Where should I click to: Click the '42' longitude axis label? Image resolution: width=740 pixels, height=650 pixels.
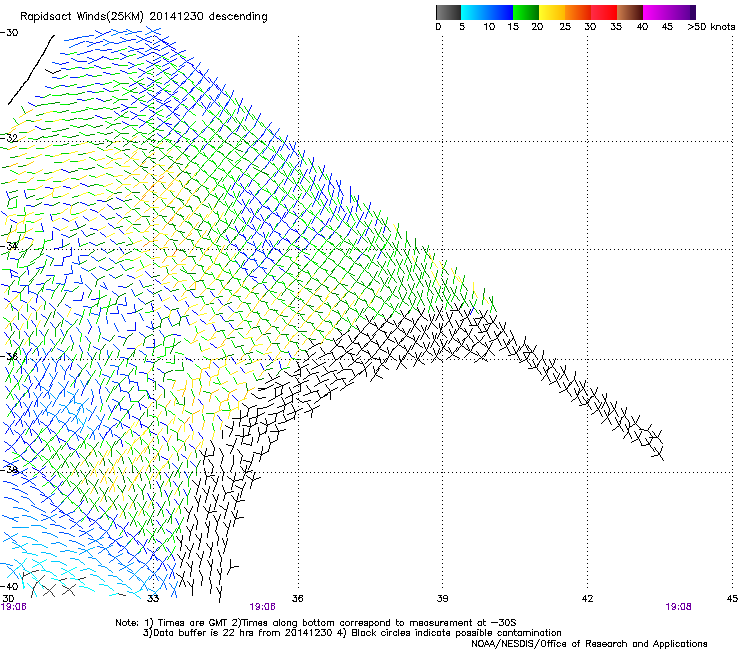tap(587, 599)
